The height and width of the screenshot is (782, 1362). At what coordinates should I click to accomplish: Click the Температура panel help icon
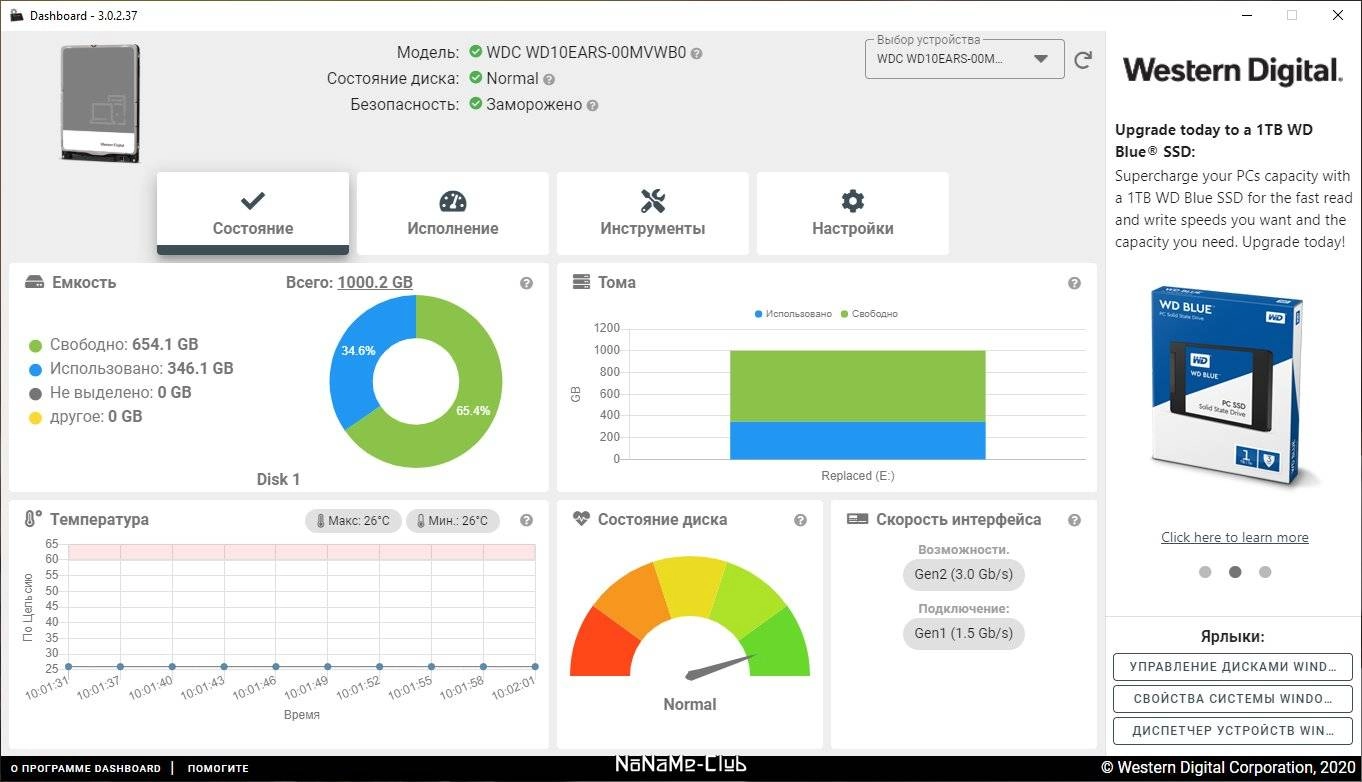coord(527,520)
